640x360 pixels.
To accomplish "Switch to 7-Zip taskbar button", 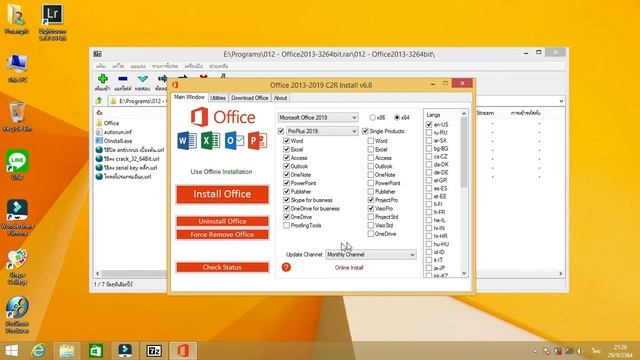I will pyautogui.click(x=154, y=351).
